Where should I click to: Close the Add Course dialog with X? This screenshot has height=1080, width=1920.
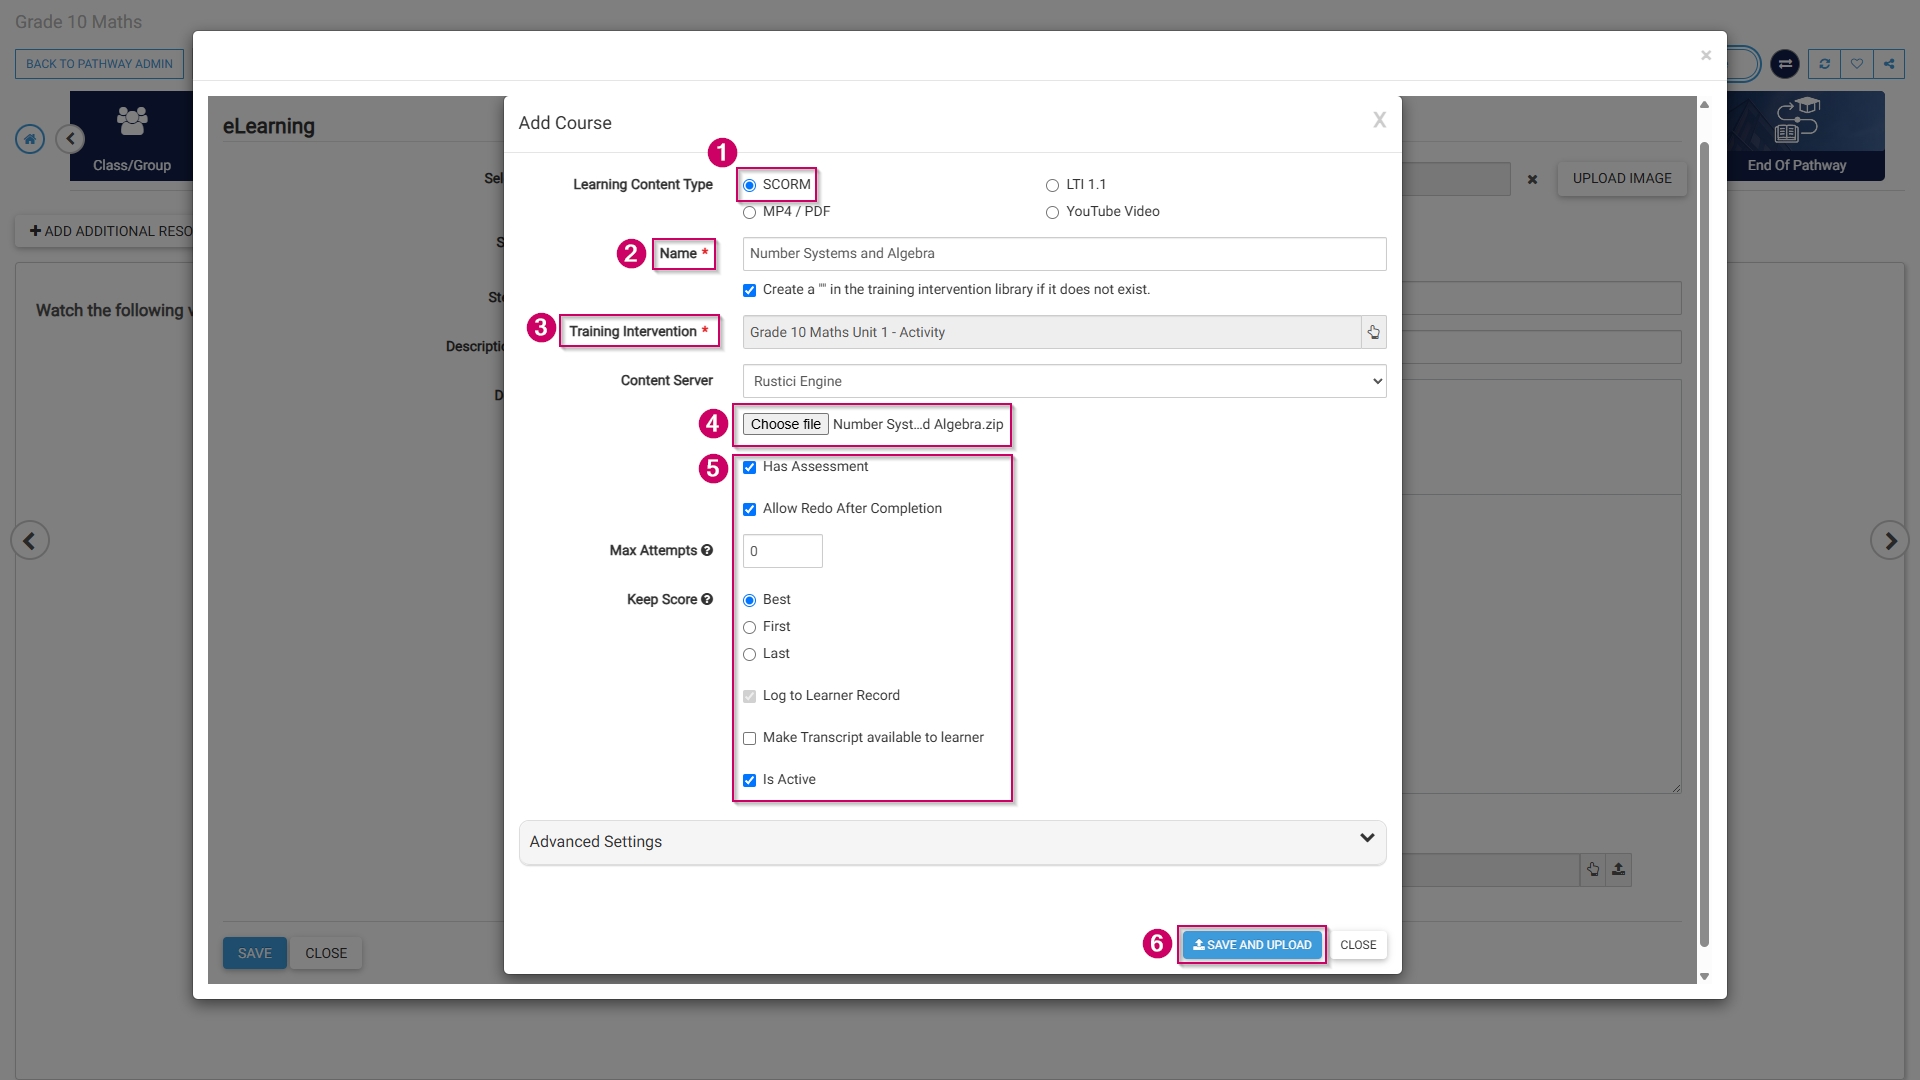[x=1379, y=121]
